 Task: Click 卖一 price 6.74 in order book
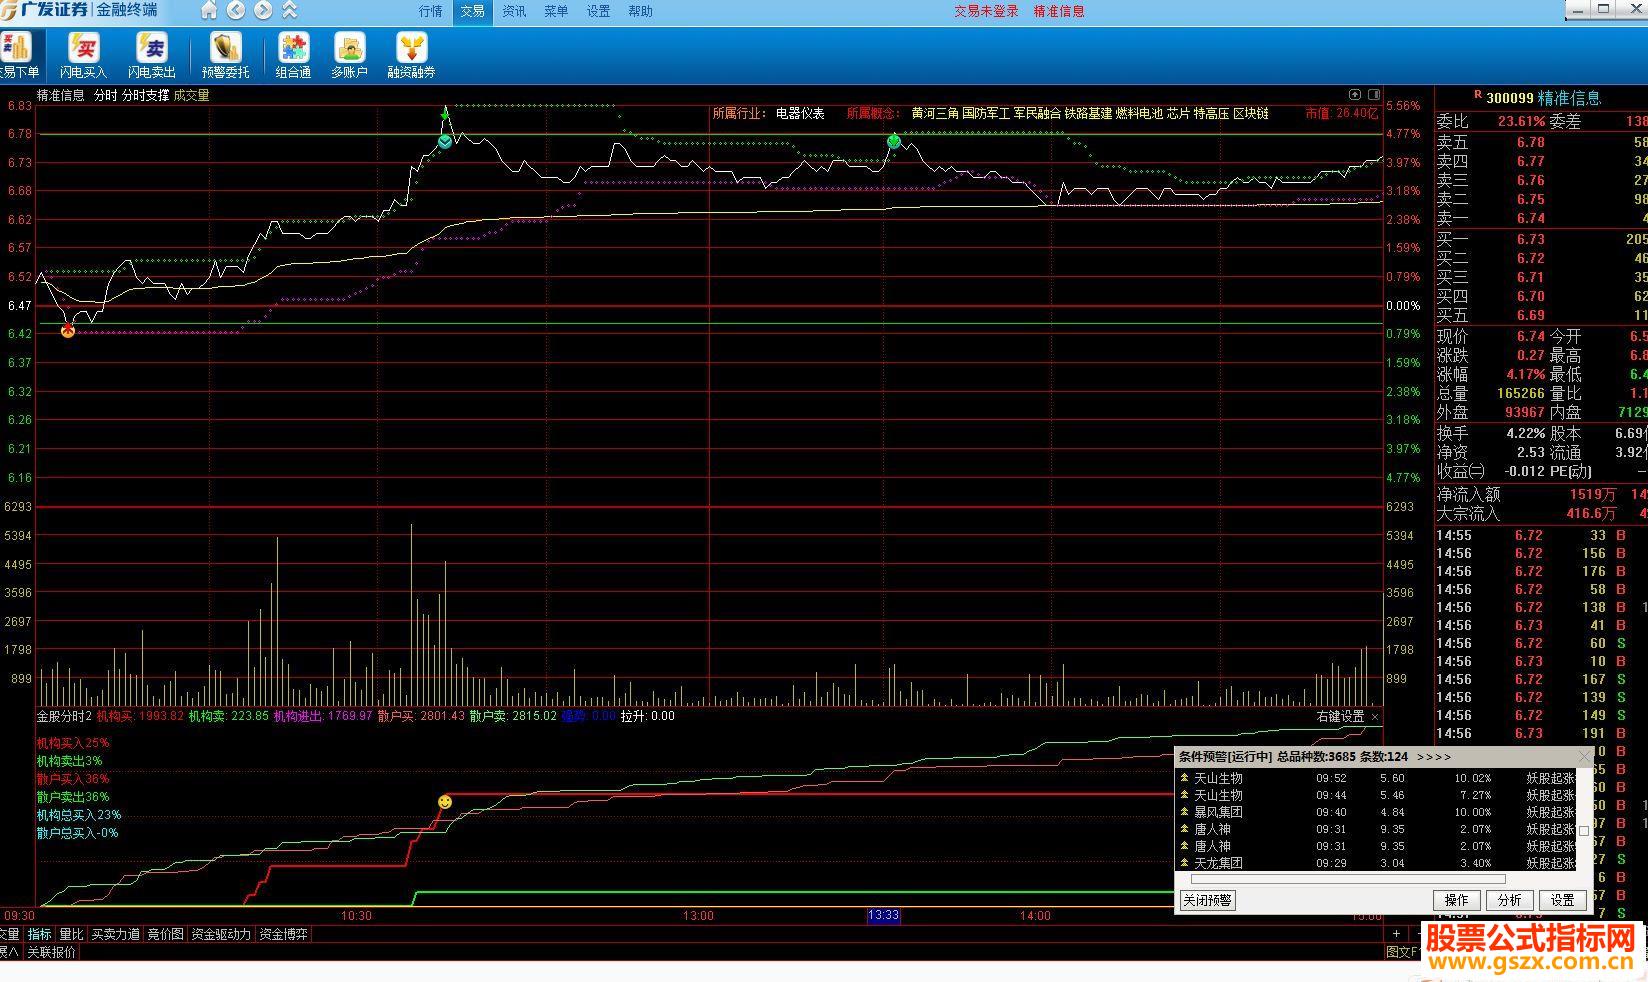tap(1530, 218)
